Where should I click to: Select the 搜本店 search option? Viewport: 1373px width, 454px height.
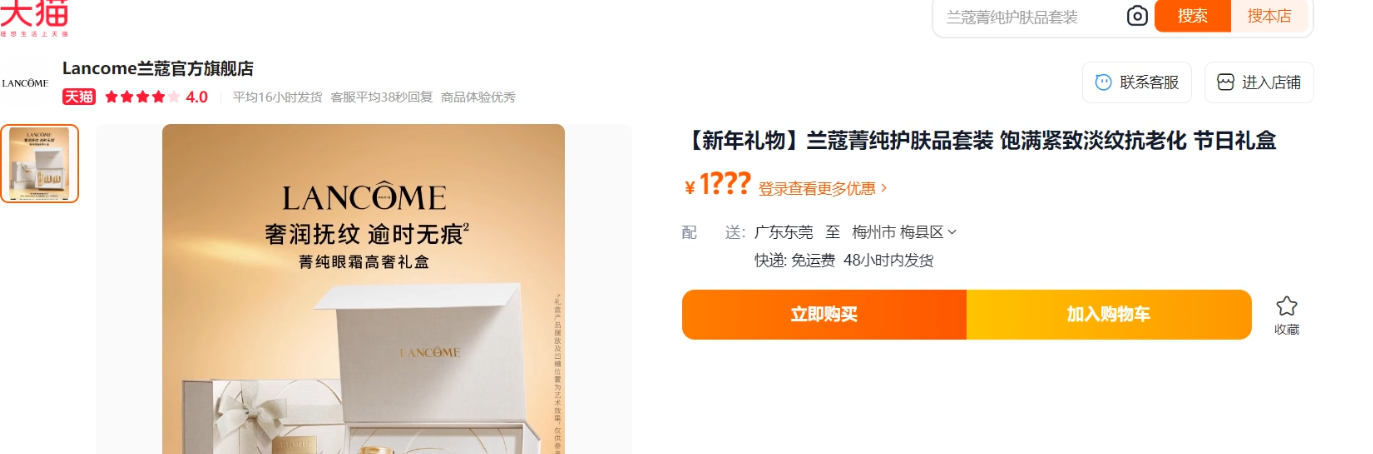point(1269,16)
